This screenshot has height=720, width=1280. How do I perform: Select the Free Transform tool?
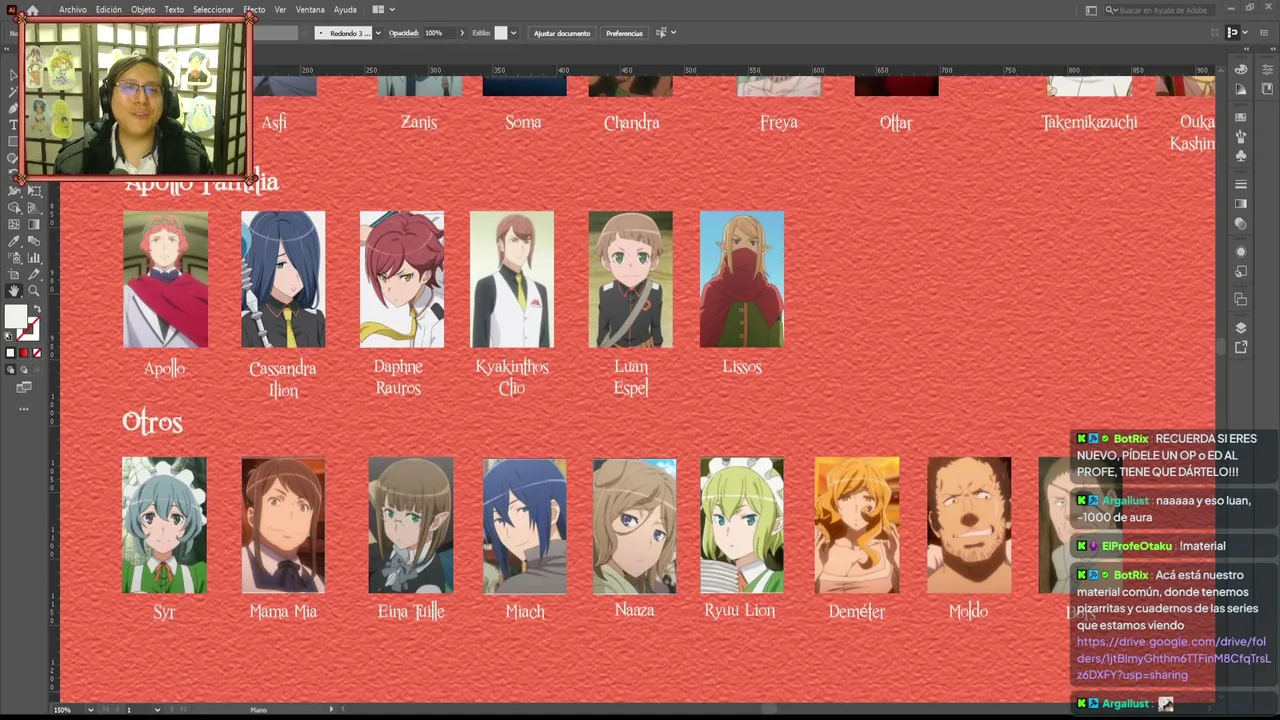[x=33, y=191]
